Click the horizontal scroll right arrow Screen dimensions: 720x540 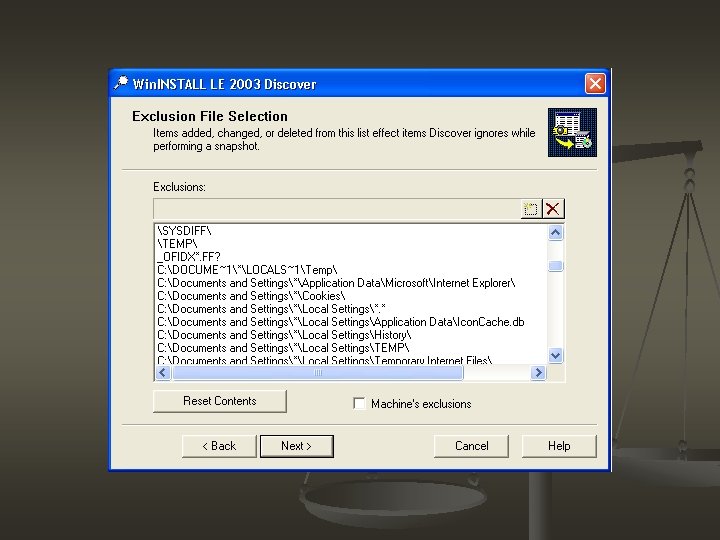click(x=538, y=372)
